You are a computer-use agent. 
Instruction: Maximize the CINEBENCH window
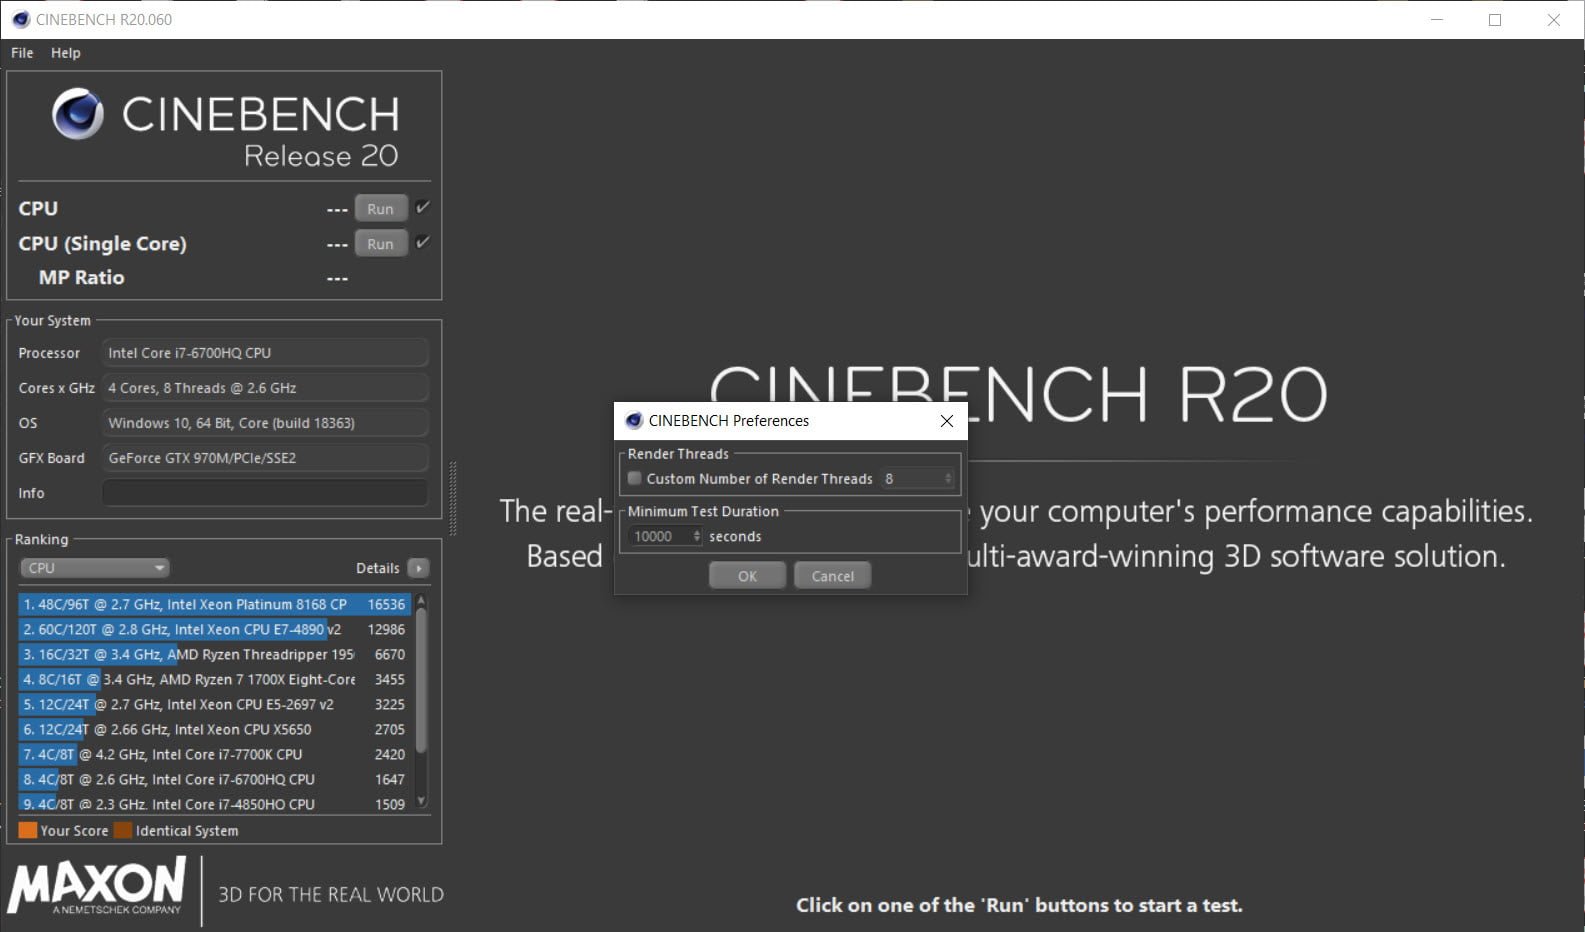1495,19
